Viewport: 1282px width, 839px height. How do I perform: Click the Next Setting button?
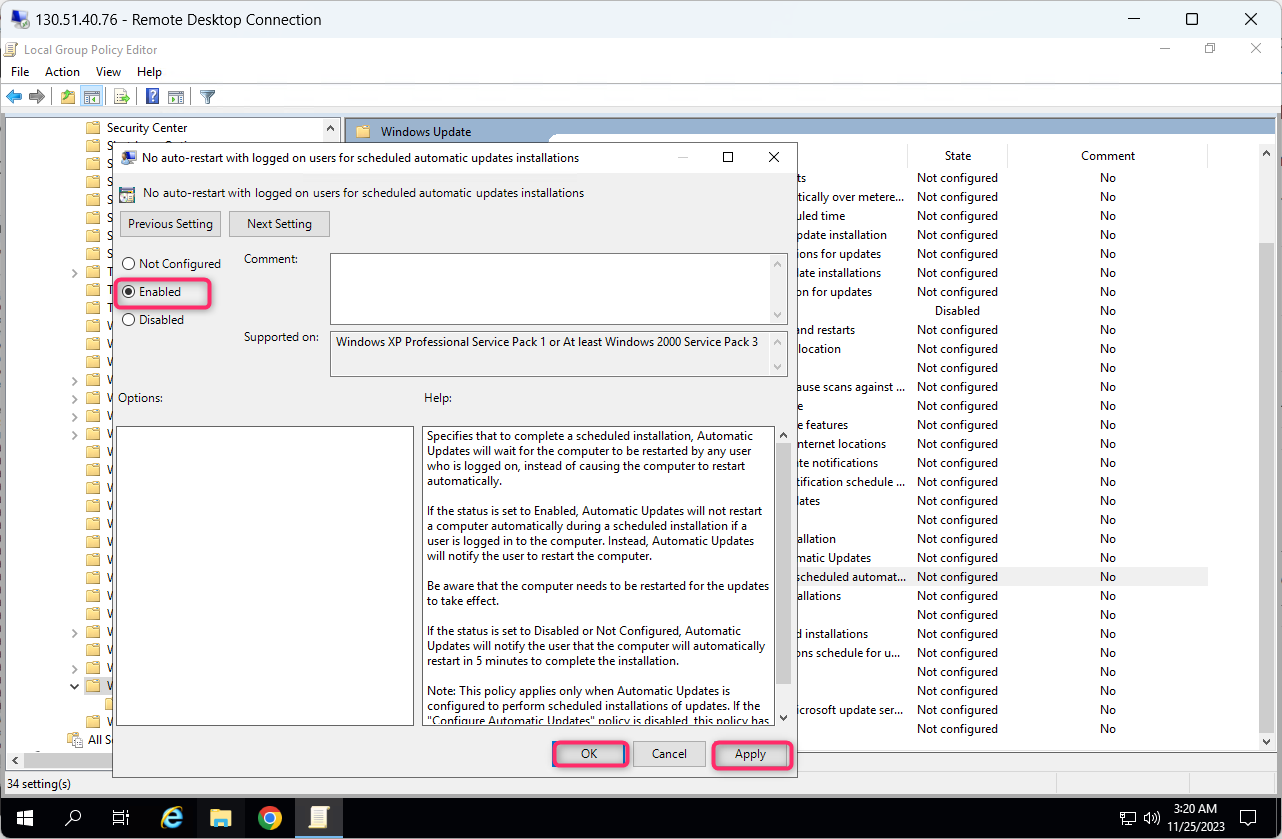coord(279,224)
